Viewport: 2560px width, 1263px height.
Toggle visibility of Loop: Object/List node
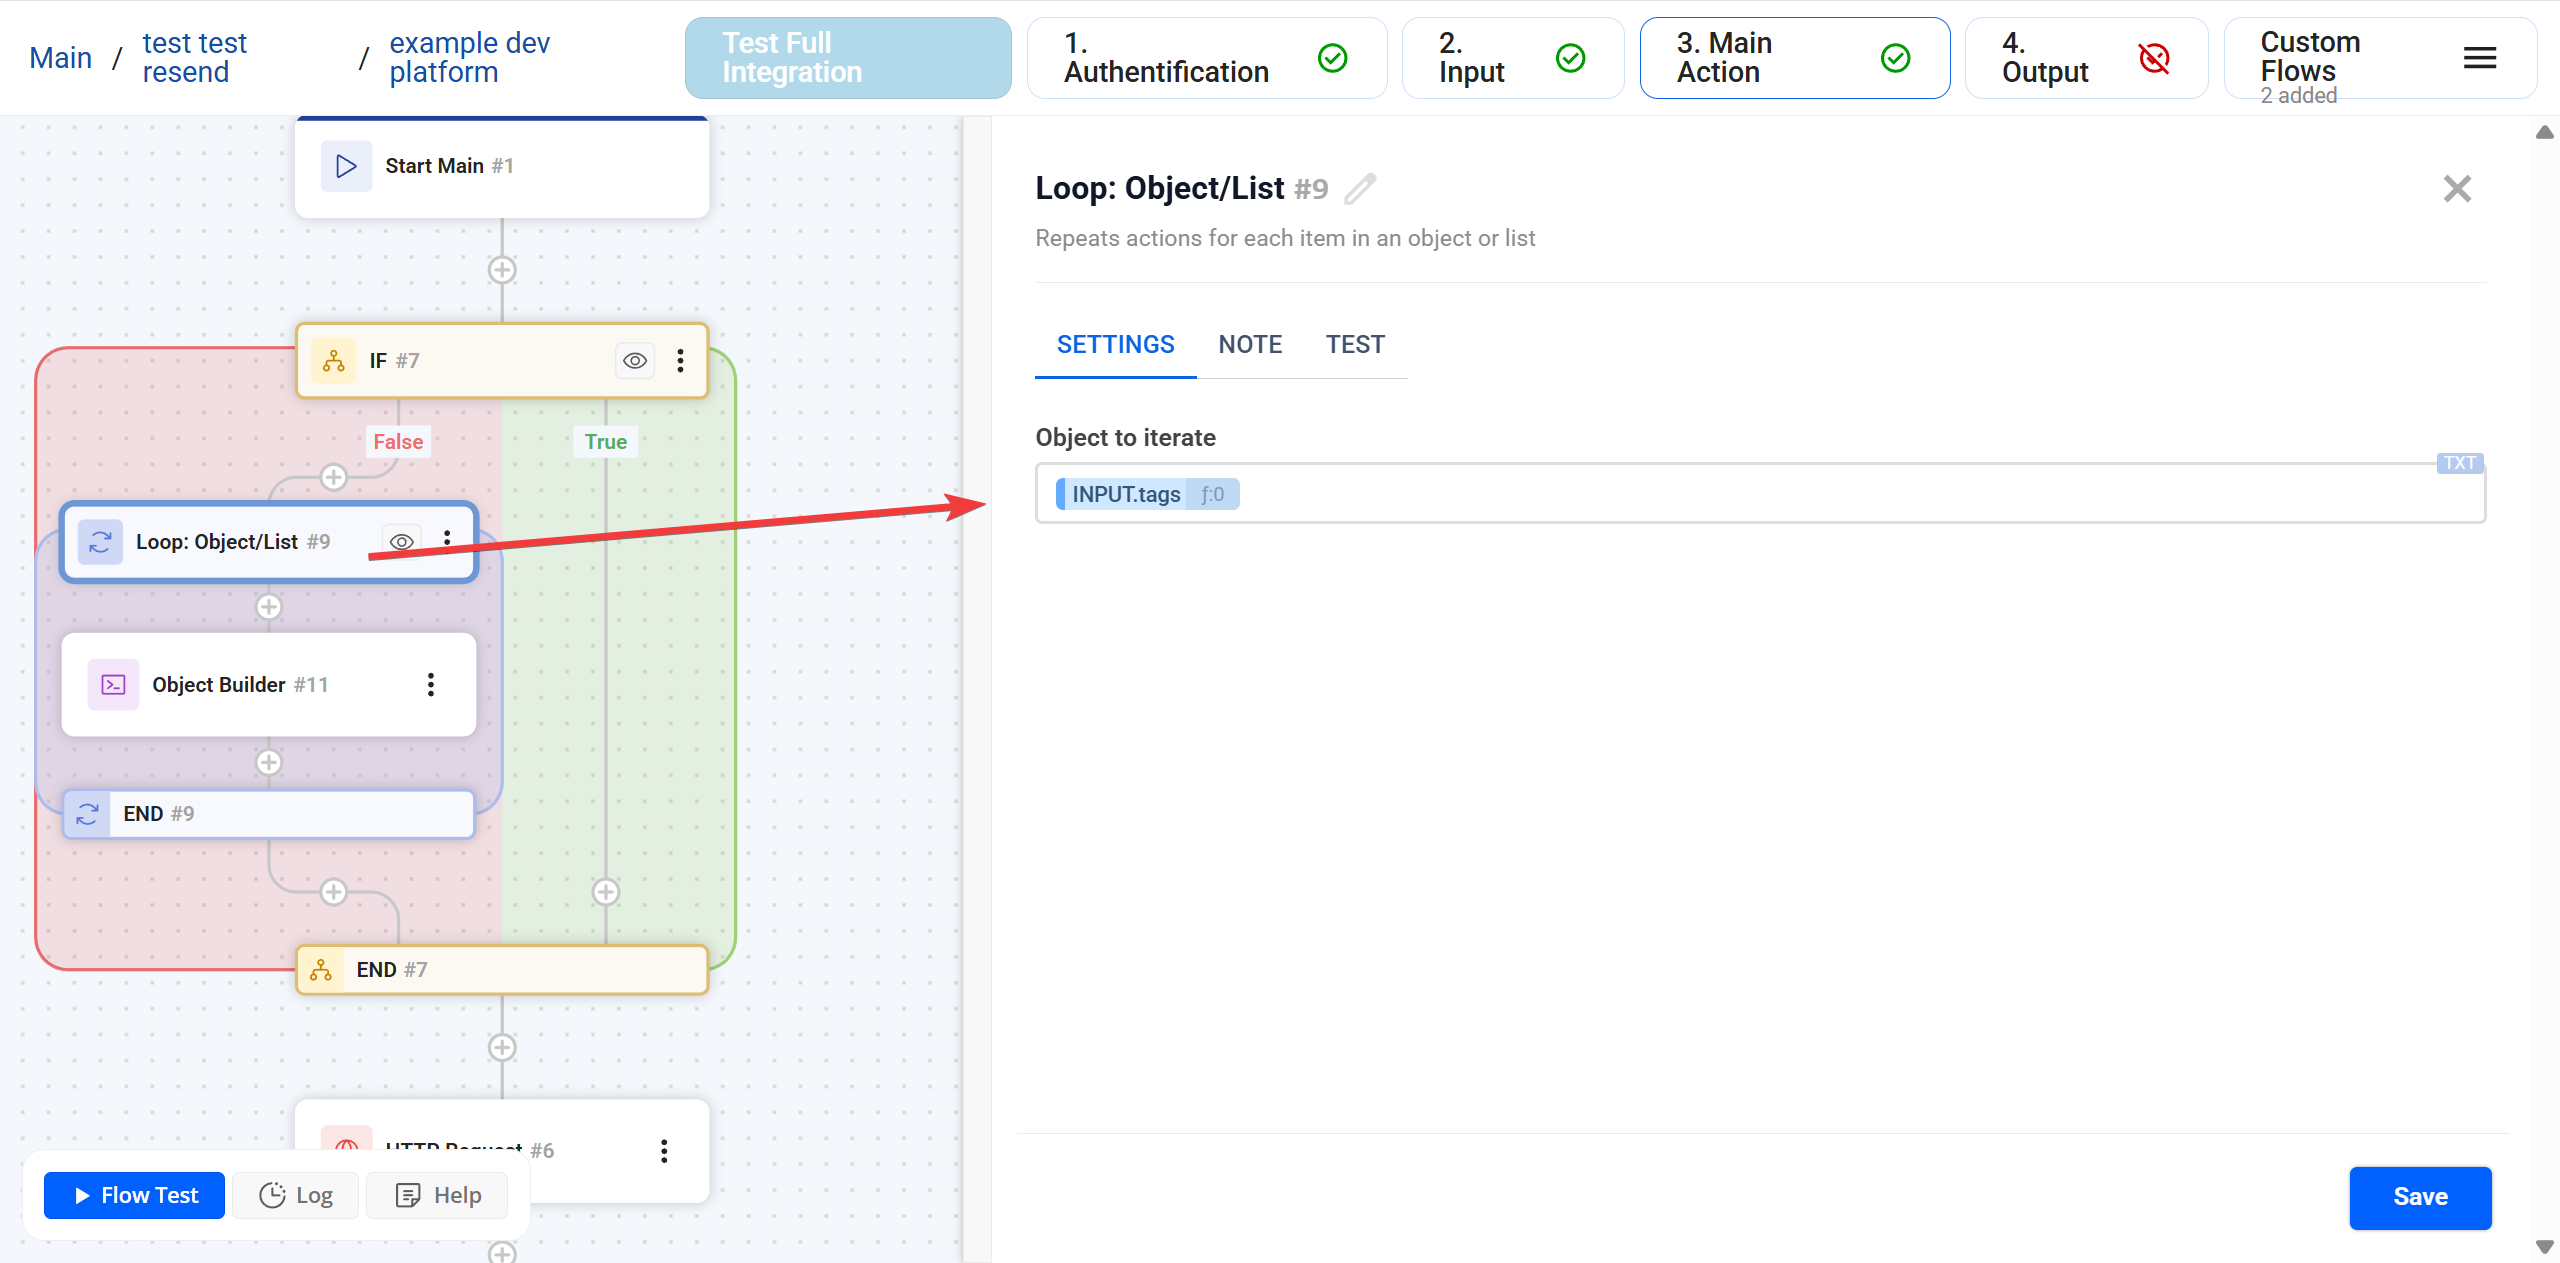click(x=400, y=541)
